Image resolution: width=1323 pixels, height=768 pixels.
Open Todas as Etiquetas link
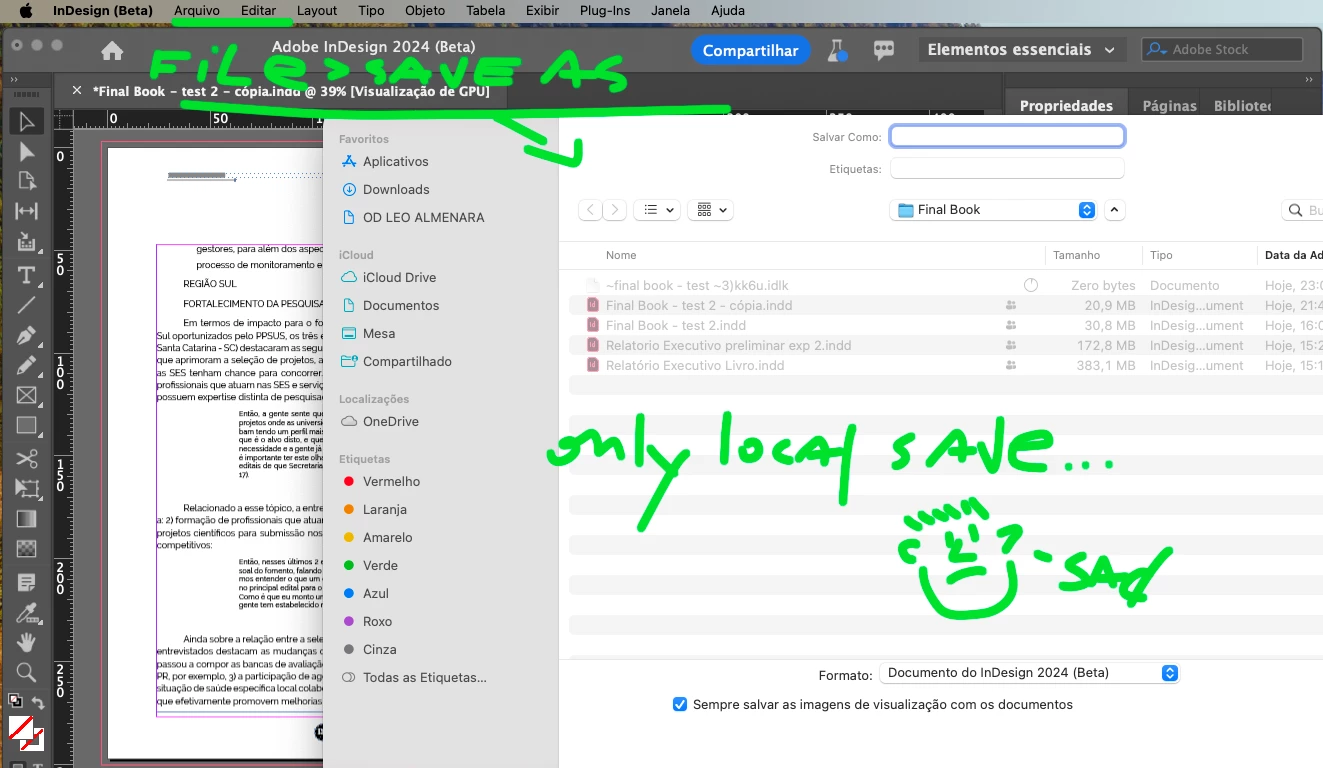coord(424,677)
